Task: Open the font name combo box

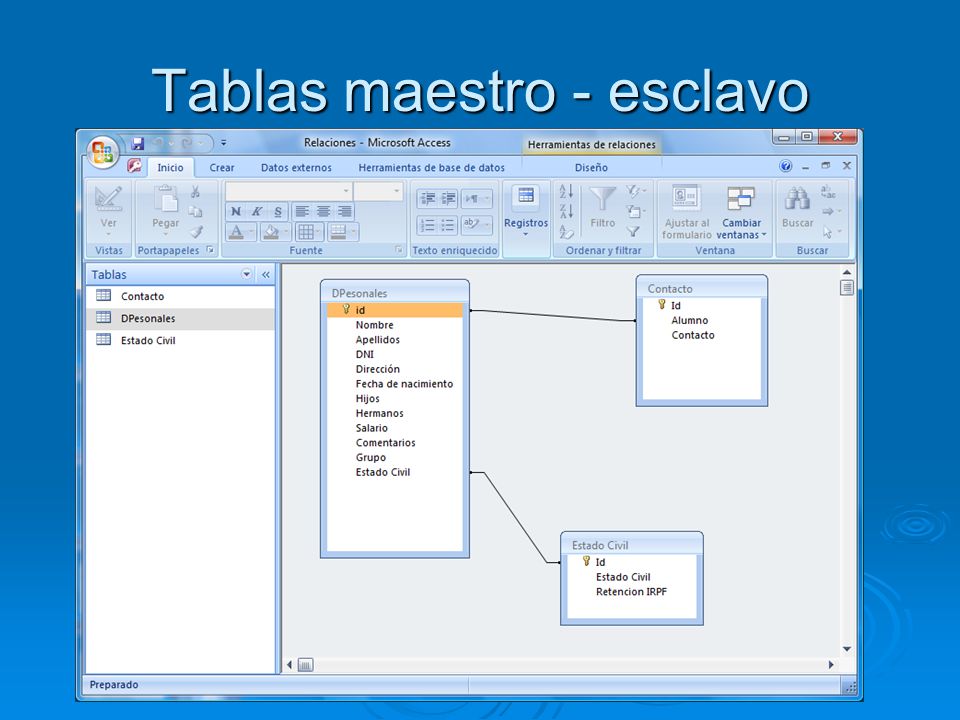Action: click(x=289, y=192)
